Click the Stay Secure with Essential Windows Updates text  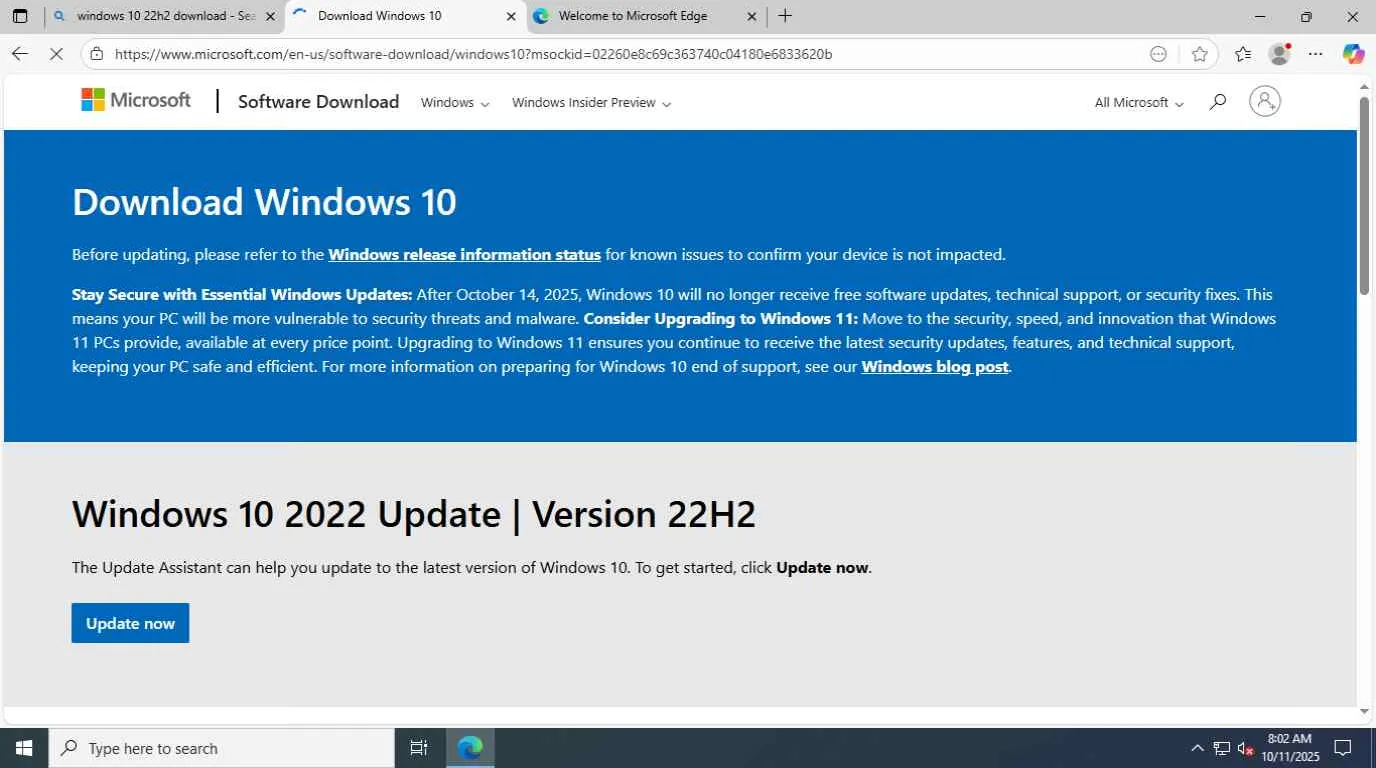(242, 295)
